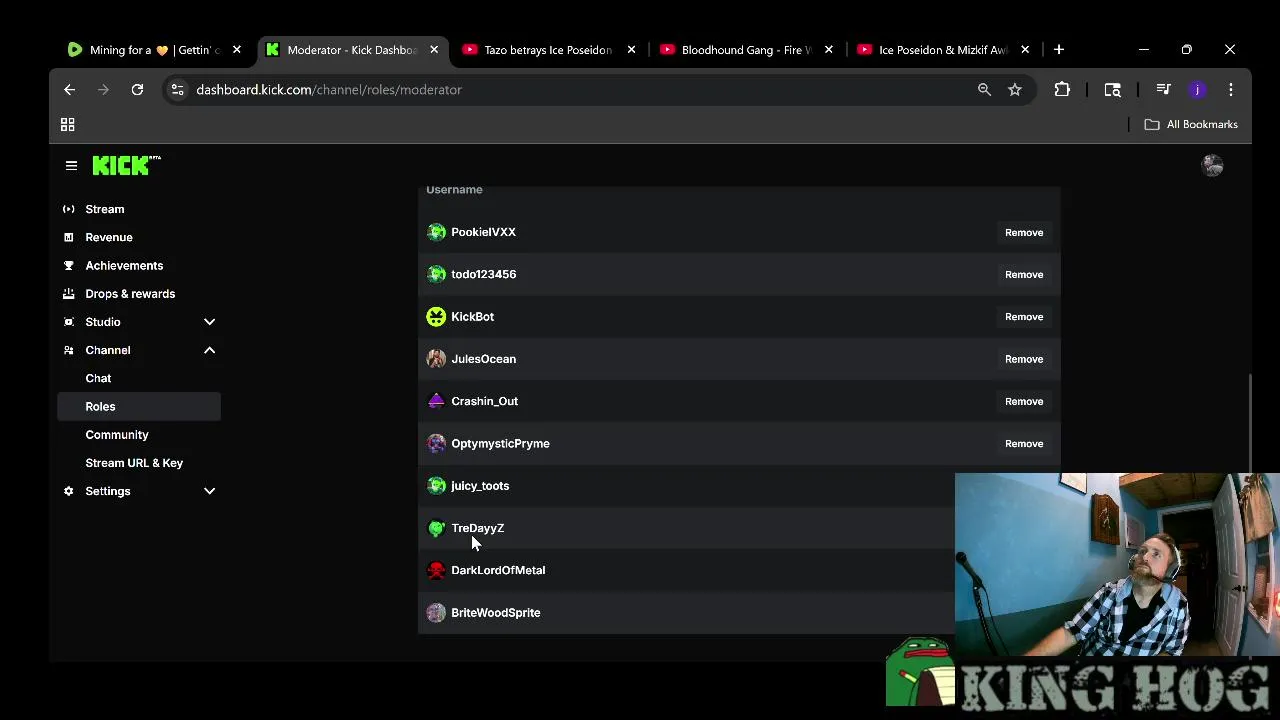Image resolution: width=1280 pixels, height=720 pixels.
Task: Open the Revenue page
Action: coord(109,237)
